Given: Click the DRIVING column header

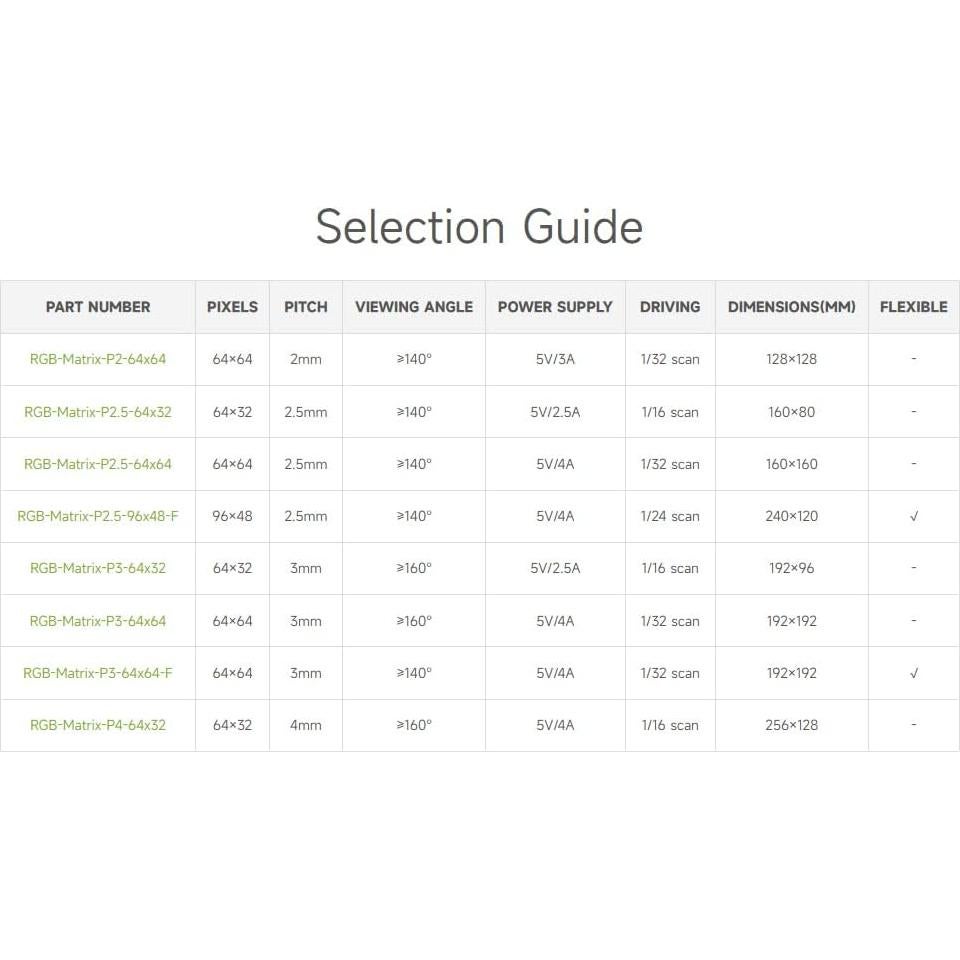Looking at the screenshot, I should tap(670, 307).
